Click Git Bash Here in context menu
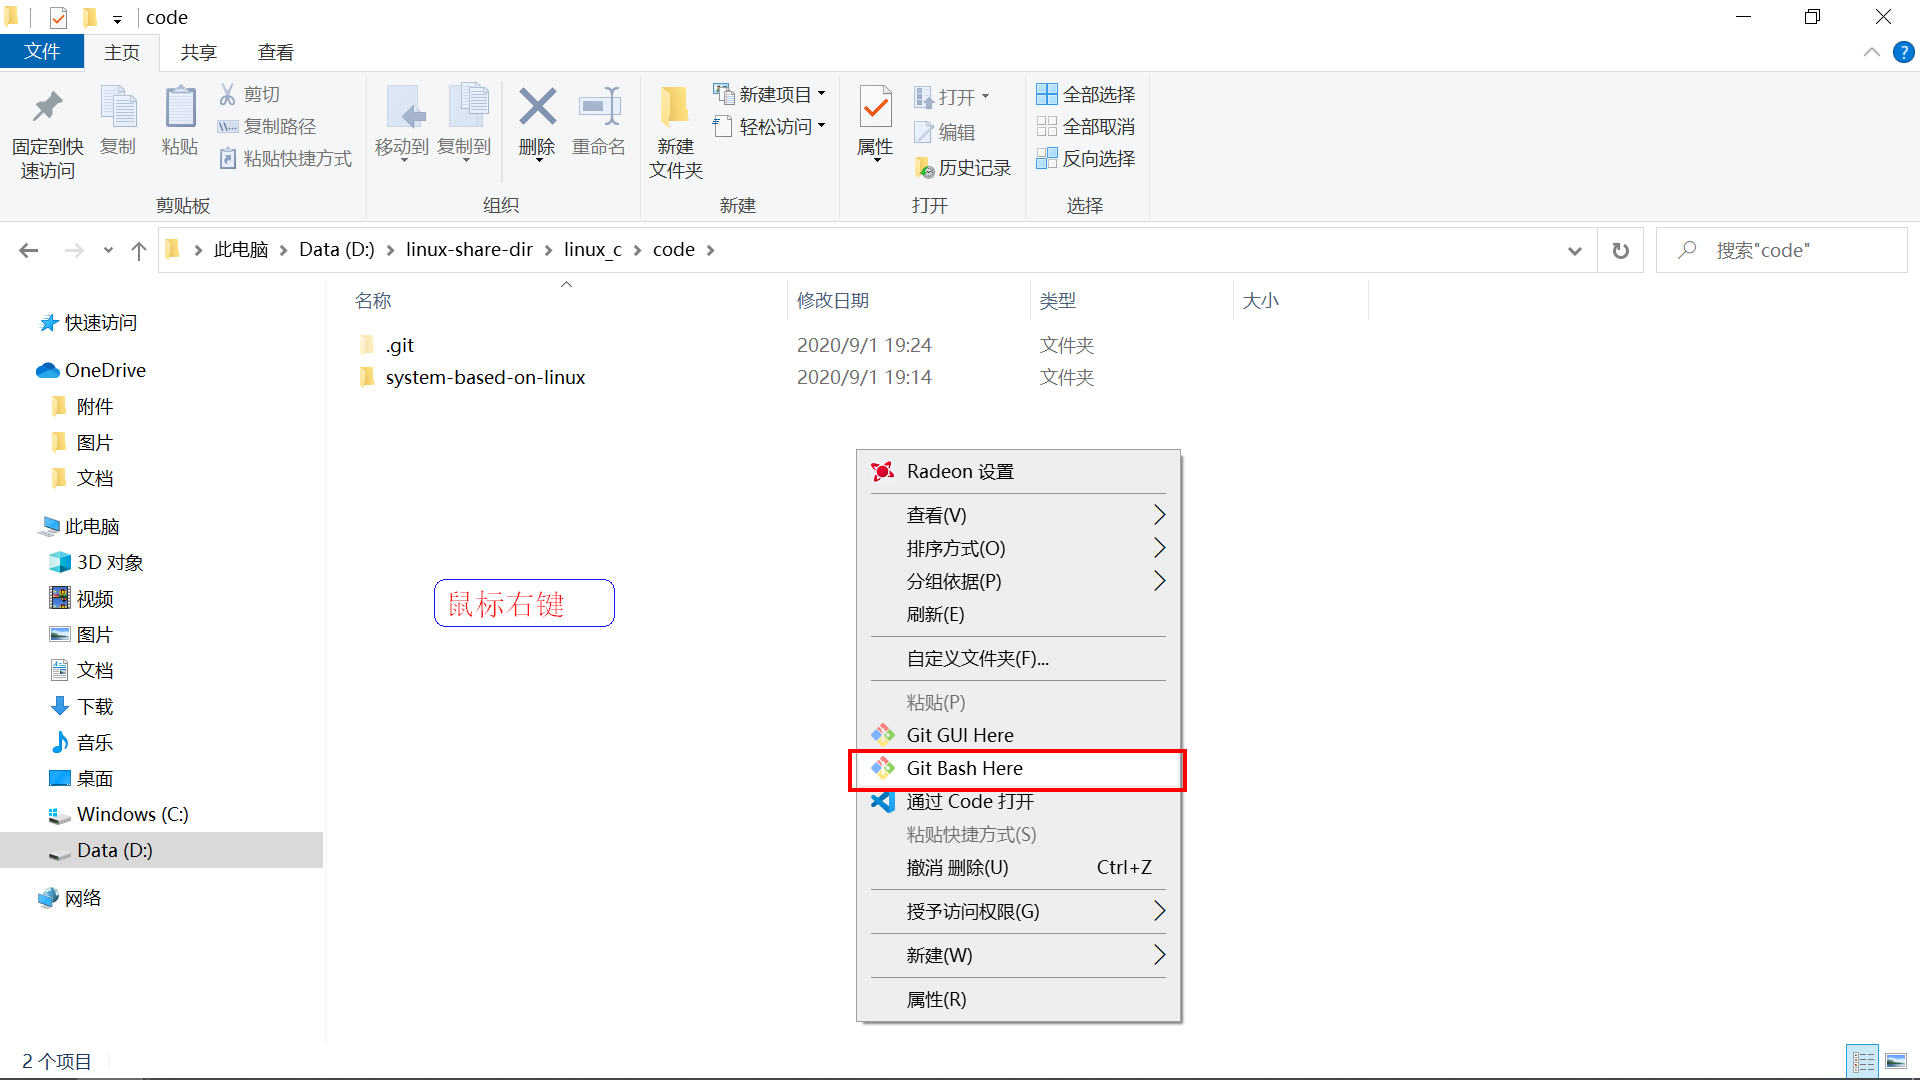Screen dimensions: 1920x1080 tap(964, 768)
